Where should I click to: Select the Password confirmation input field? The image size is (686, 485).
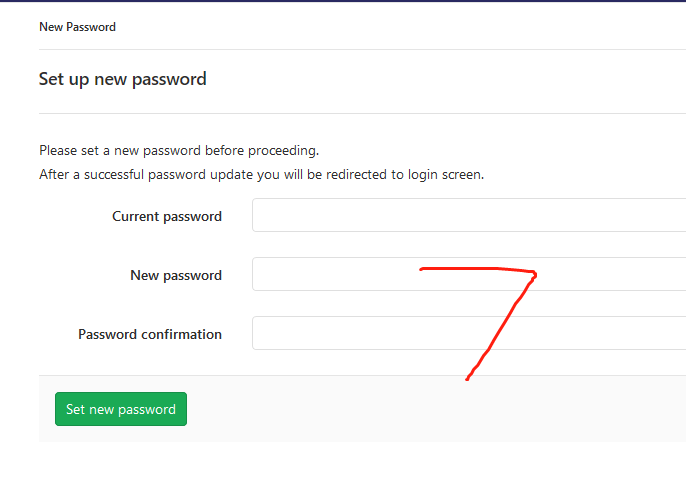click(x=469, y=333)
